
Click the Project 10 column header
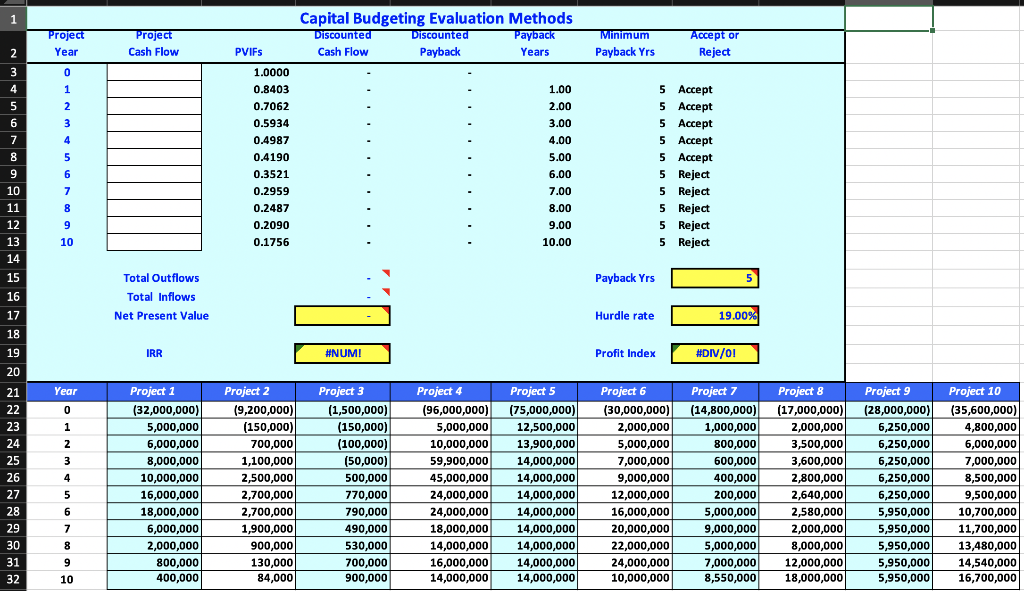(977, 391)
